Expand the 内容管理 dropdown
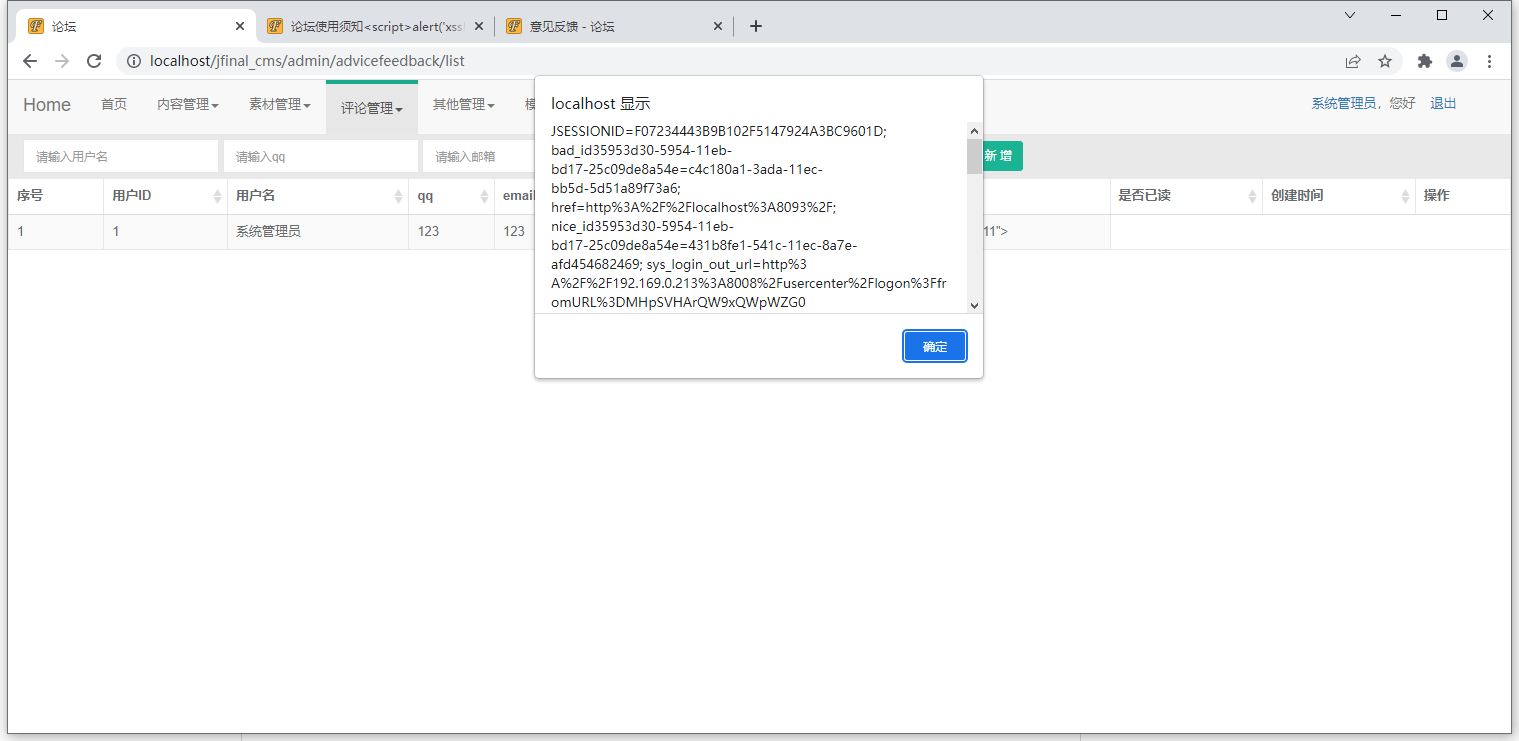This screenshot has height=741, width=1519. [x=188, y=104]
